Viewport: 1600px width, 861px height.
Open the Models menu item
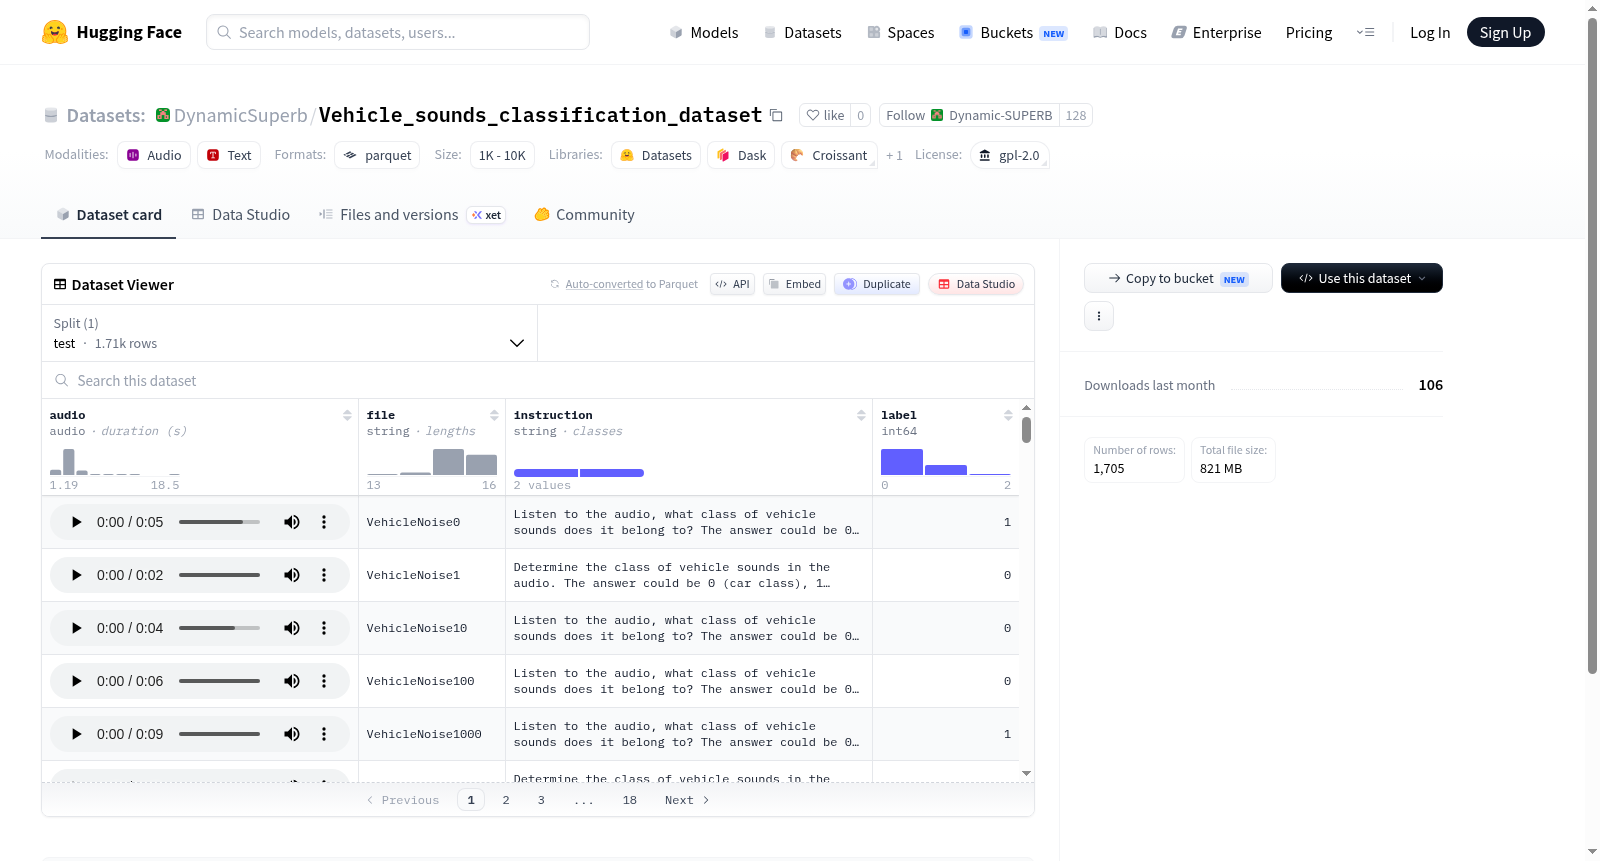[704, 32]
